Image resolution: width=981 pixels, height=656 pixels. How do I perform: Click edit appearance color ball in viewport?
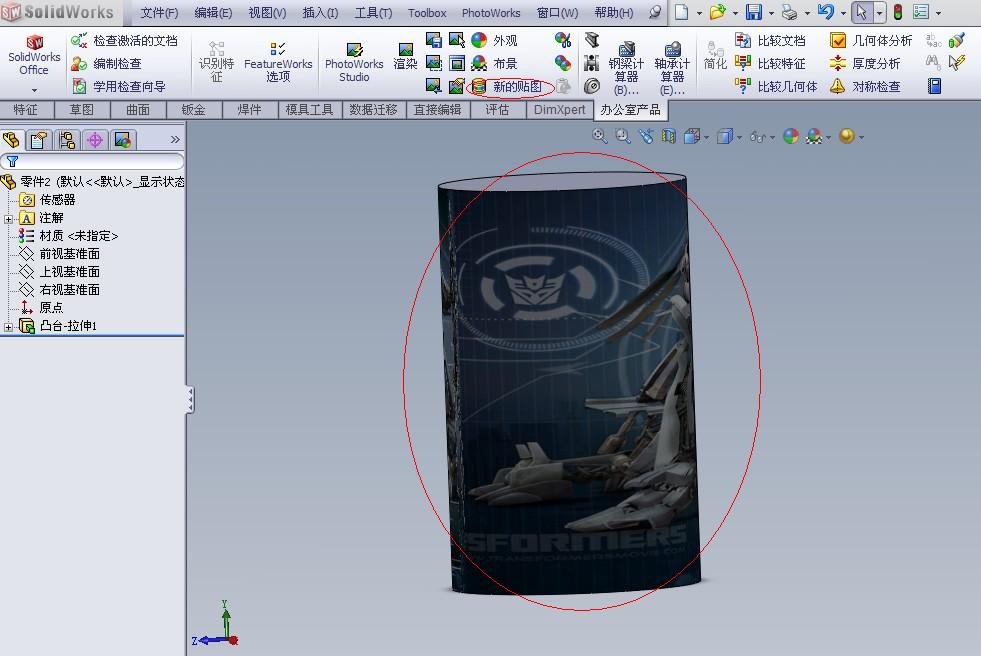click(791, 136)
